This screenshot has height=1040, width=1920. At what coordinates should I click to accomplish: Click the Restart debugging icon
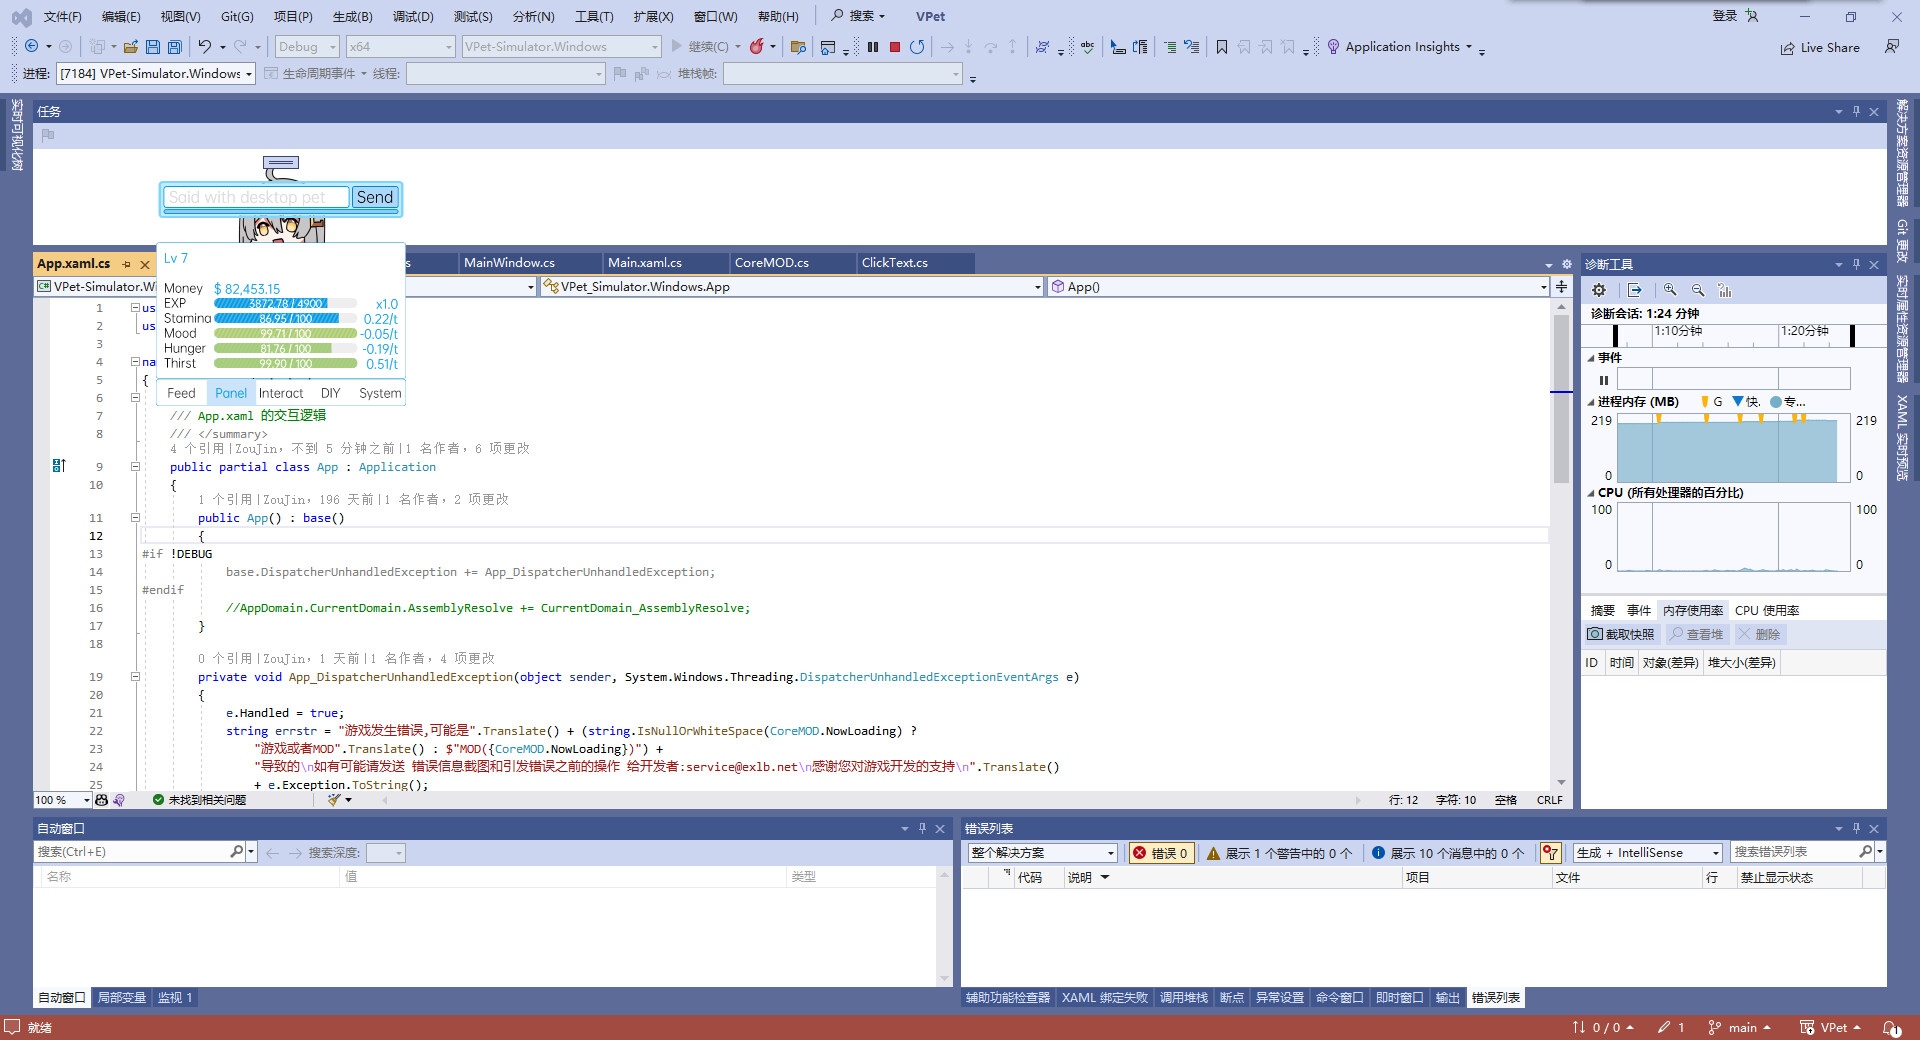[917, 47]
